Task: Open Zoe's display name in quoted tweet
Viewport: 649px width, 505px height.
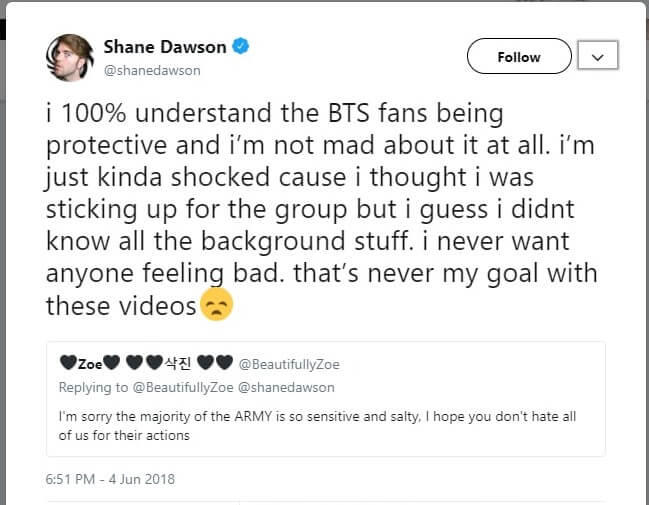Action: [90, 364]
